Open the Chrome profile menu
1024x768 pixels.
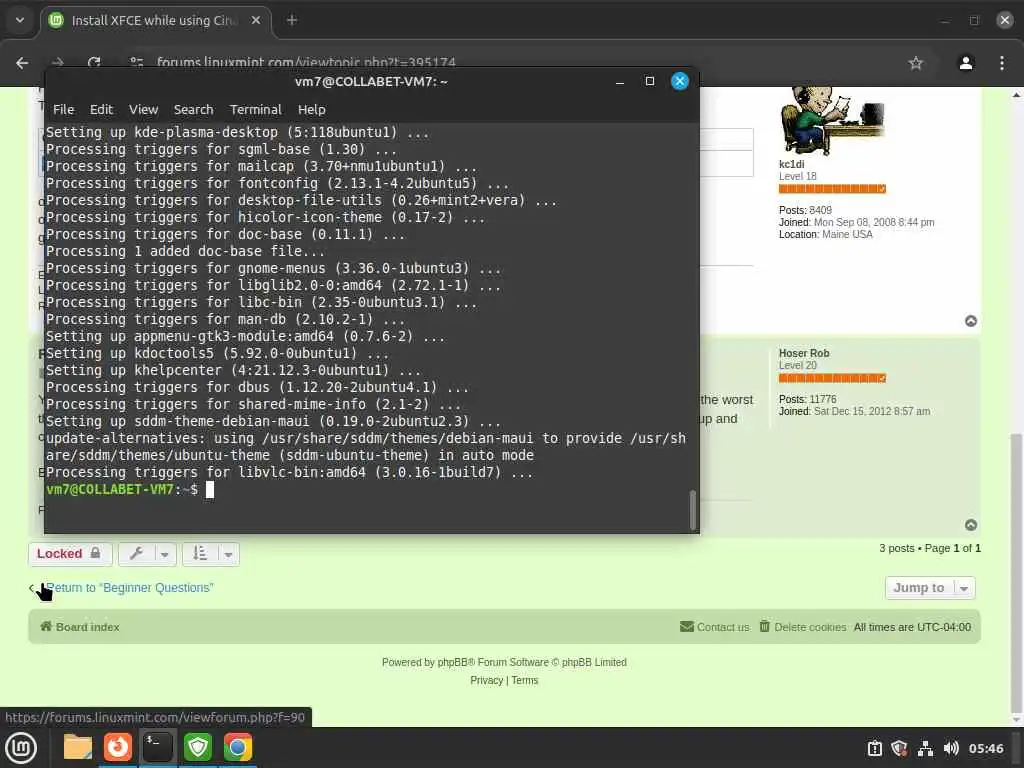(966, 63)
